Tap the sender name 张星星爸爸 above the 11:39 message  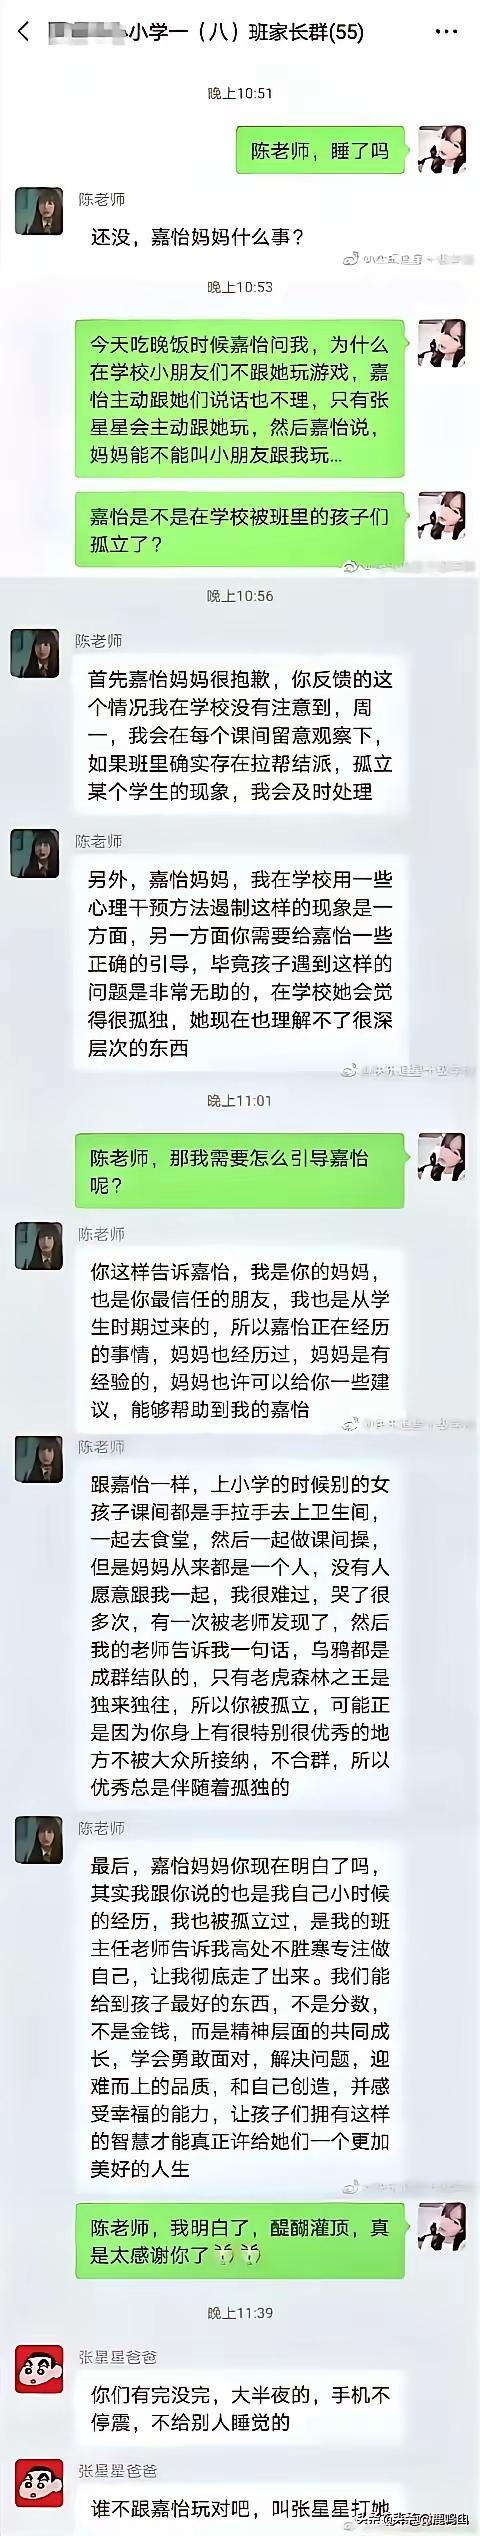(117, 2356)
